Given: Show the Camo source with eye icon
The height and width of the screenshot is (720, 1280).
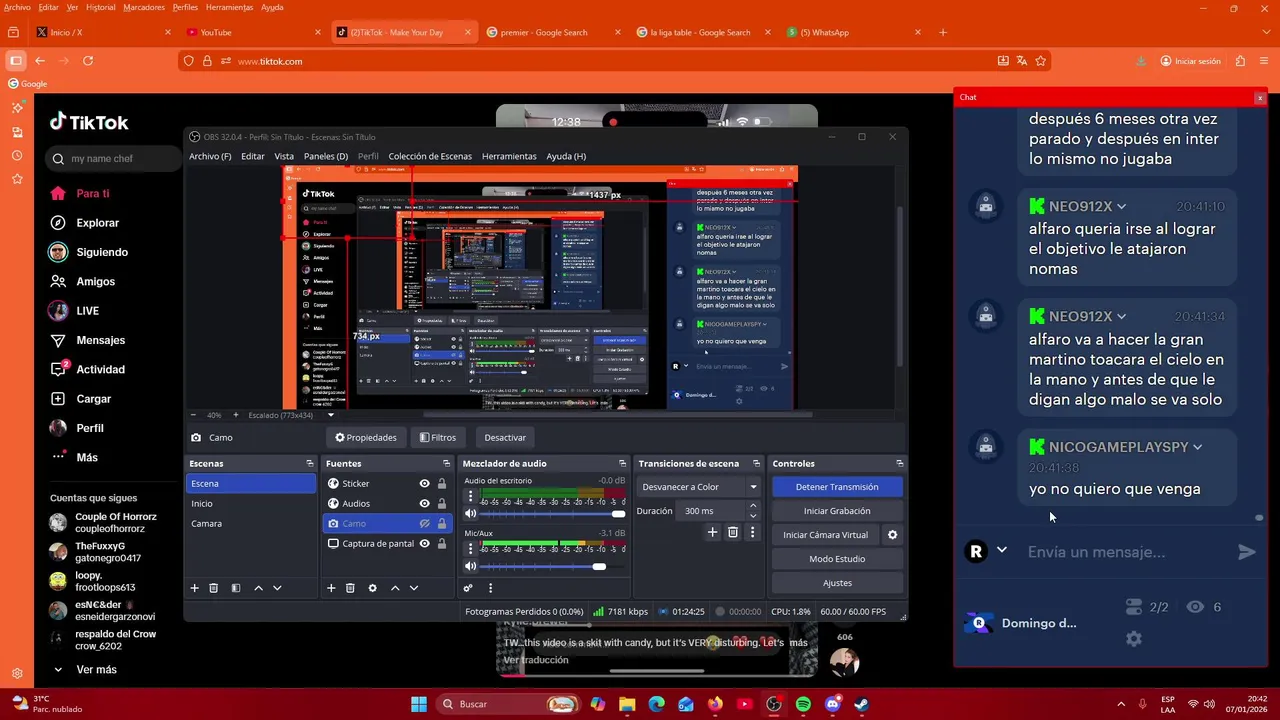Looking at the screenshot, I should pyautogui.click(x=425, y=523).
